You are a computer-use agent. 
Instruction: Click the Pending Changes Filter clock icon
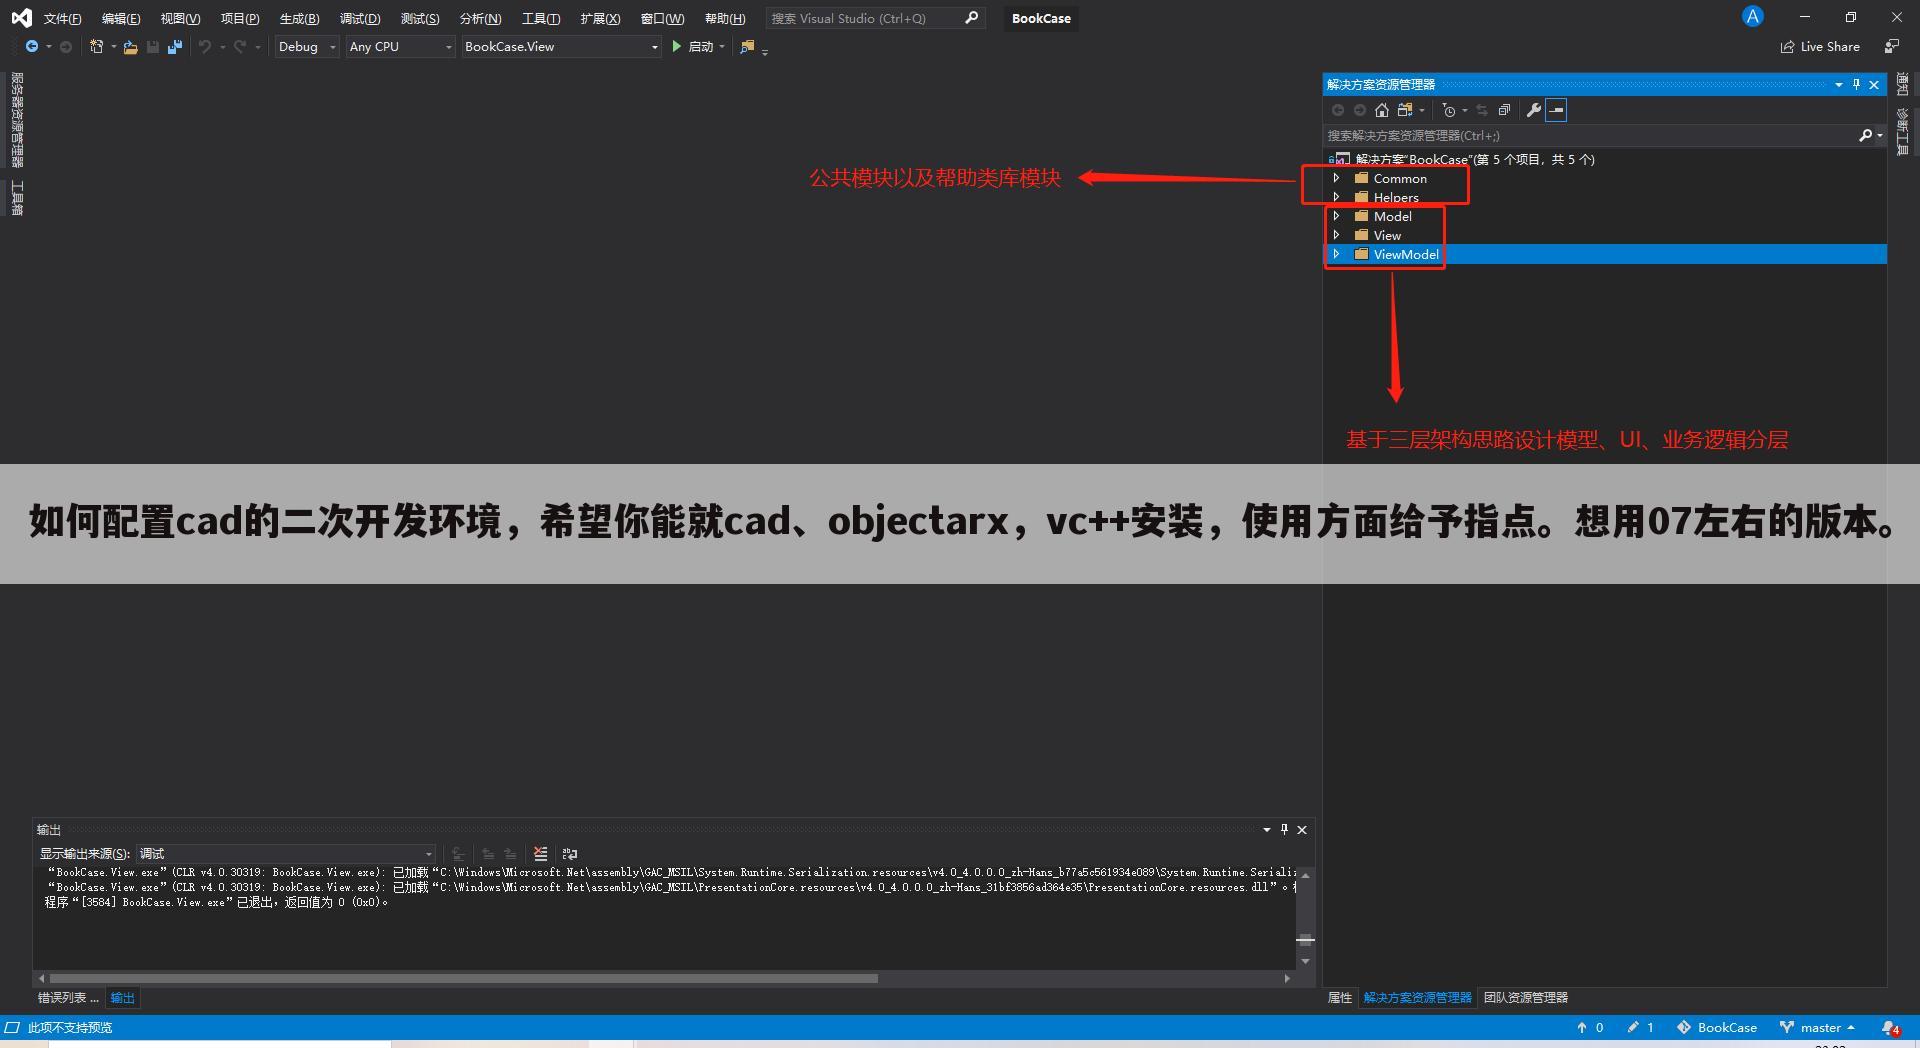pyautogui.click(x=1449, y=110)
